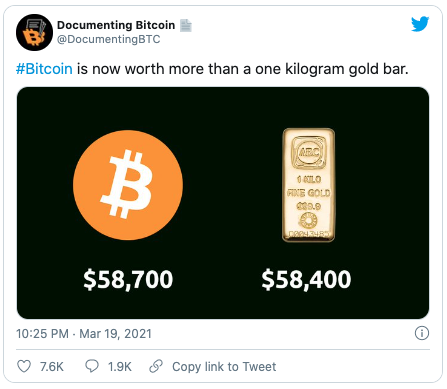Click the gold bar picture
The width and height of the screenshot is (447, 389).
[x=309, y=185]
